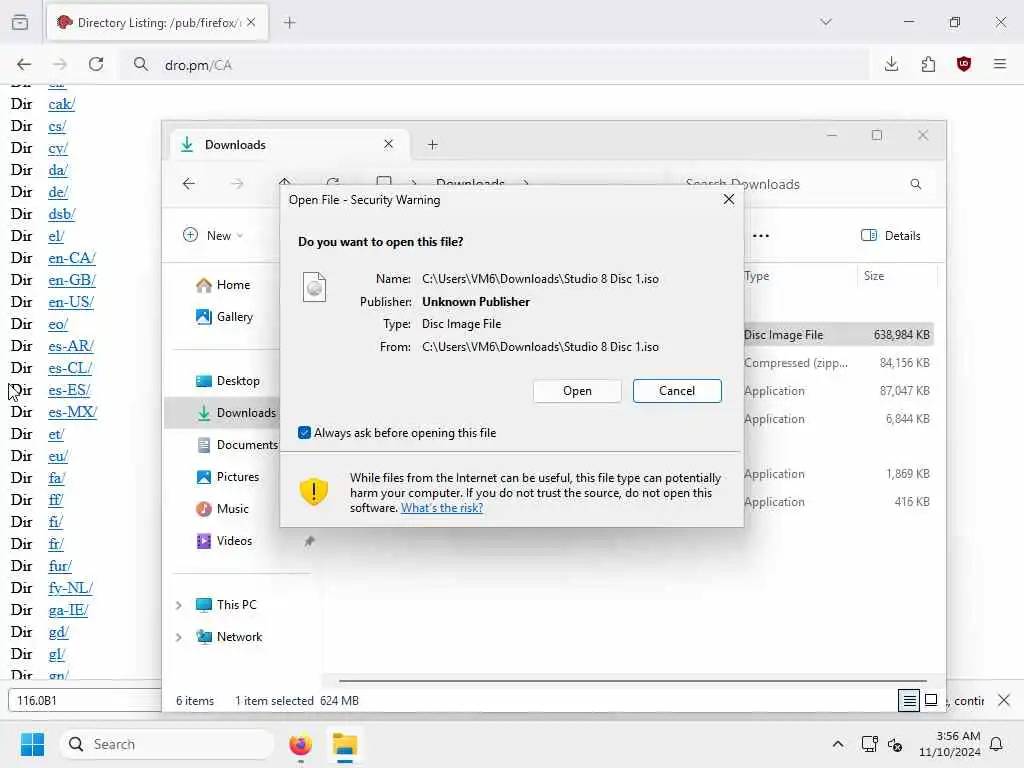Select the Downloads tab in File Explorer
1024x768 pixels.
[x=287, y=144]
